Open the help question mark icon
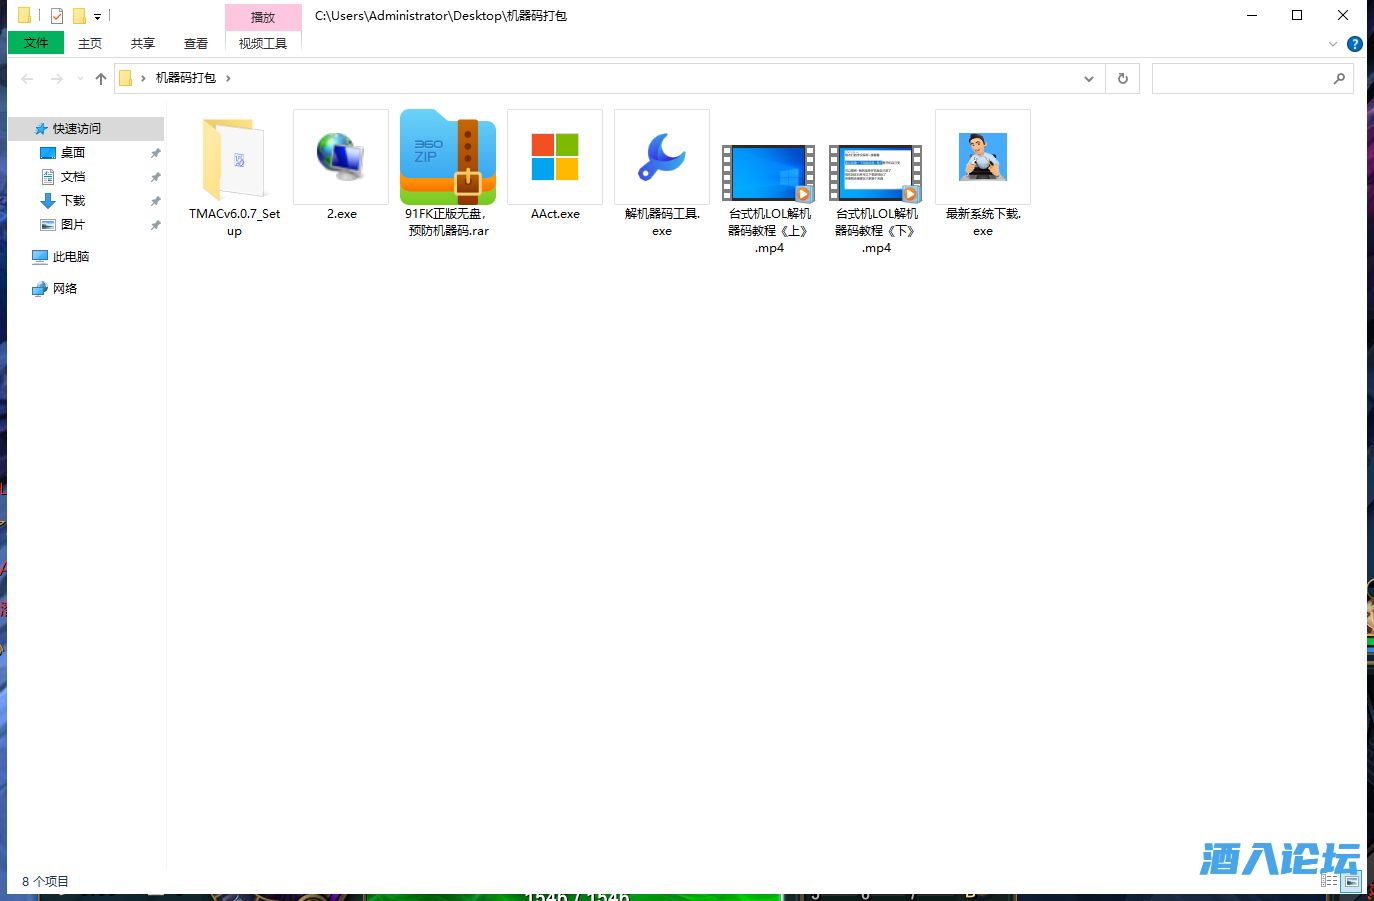The image size is (1374, 901). click(x=1354, y=44)
